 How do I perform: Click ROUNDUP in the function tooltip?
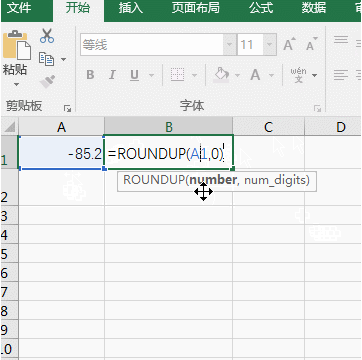click(154, 180)
